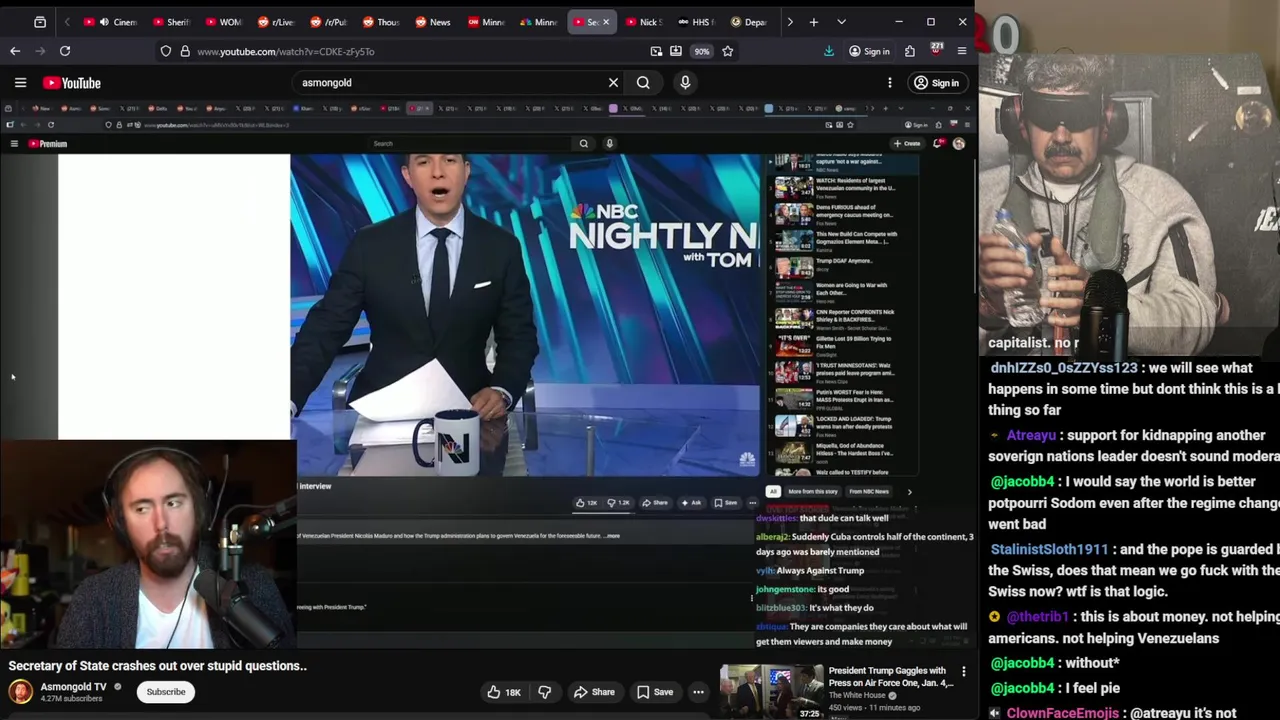Sign in via the YouTube header button
Screen dimensions: 1280x720
(x=937, y=83)
